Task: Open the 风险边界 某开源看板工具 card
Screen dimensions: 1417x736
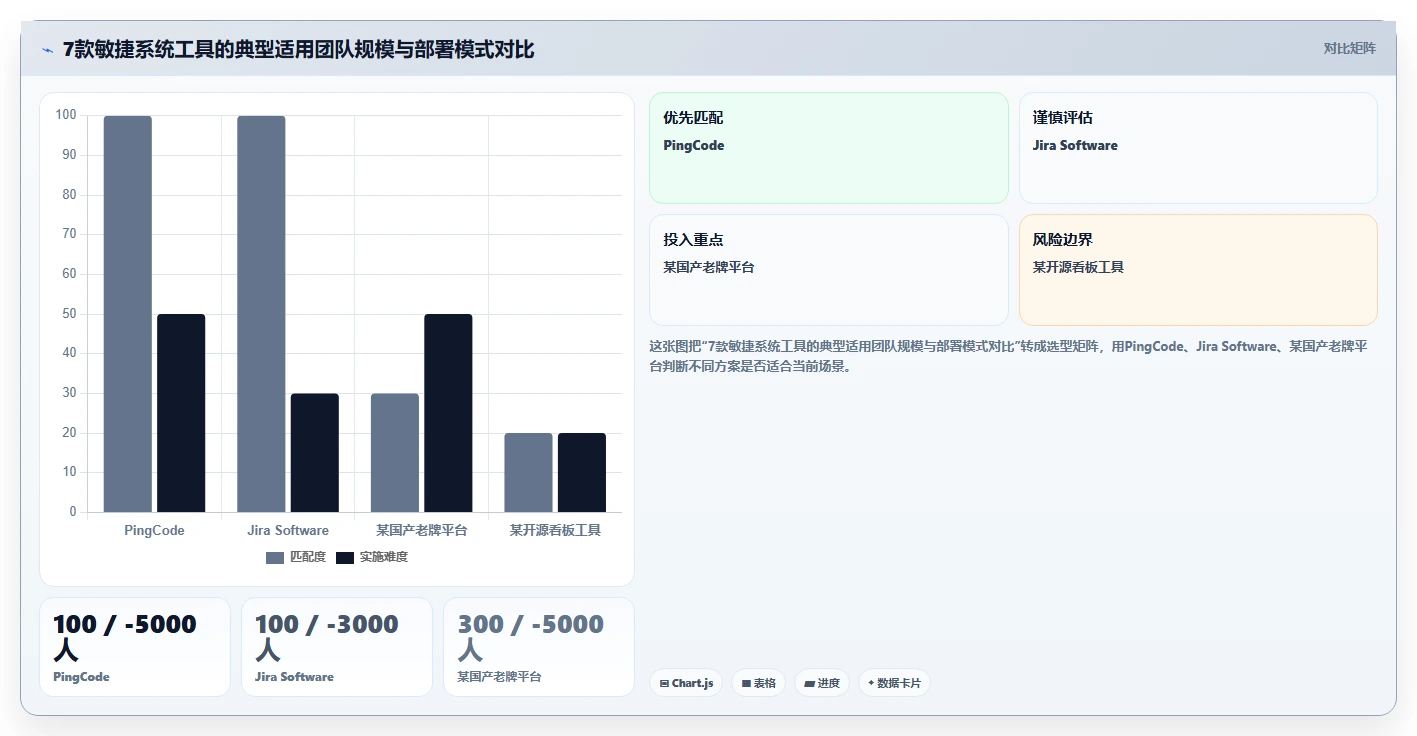Action: tap(1198, 270)
